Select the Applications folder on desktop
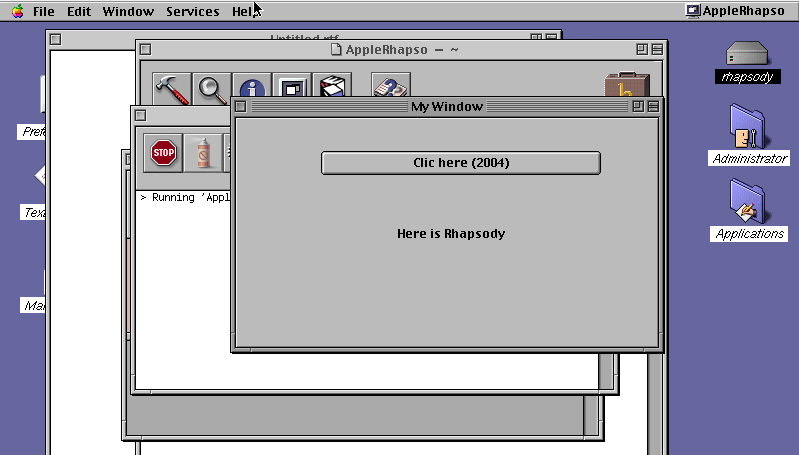The image size is (799, 455). pyautogui.click(x=748, y=201)
